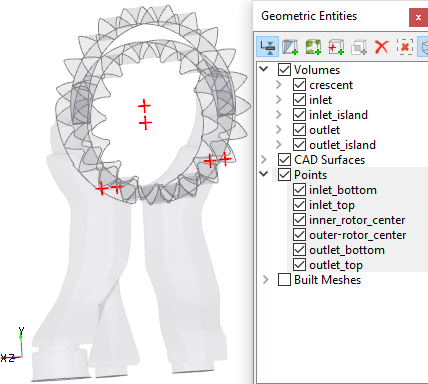Viewport: 428px width, 384px height.
Task: Toggle the wireframe cube icon at toolbar end
Action: coord(424,47)
